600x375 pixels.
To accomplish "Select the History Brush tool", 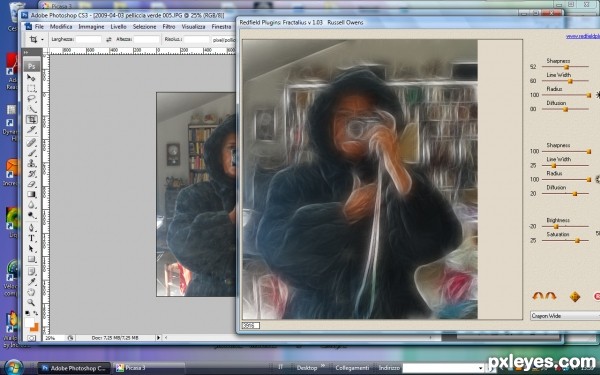I will pyautogui.click(x=31, y=173).
